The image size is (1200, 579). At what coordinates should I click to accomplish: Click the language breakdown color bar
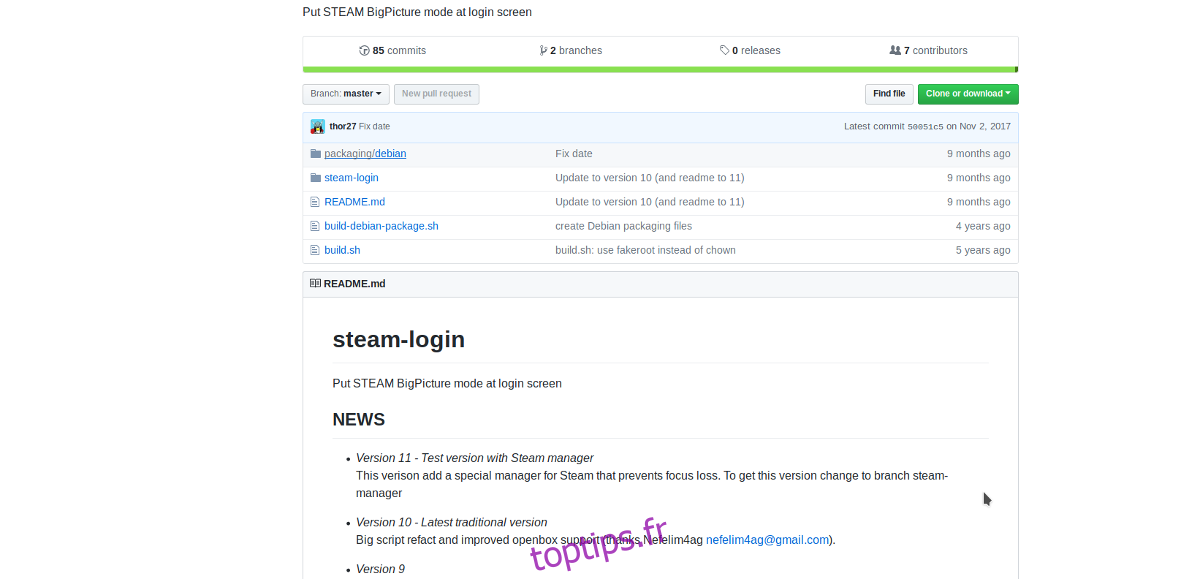pyautogui.click(x=660, y=69)
